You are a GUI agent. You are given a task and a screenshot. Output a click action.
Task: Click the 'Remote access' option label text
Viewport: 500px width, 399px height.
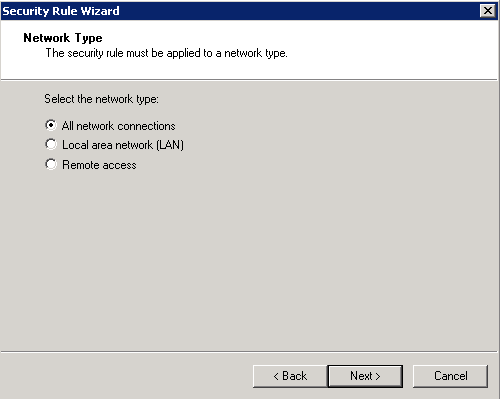coord(99,165)
